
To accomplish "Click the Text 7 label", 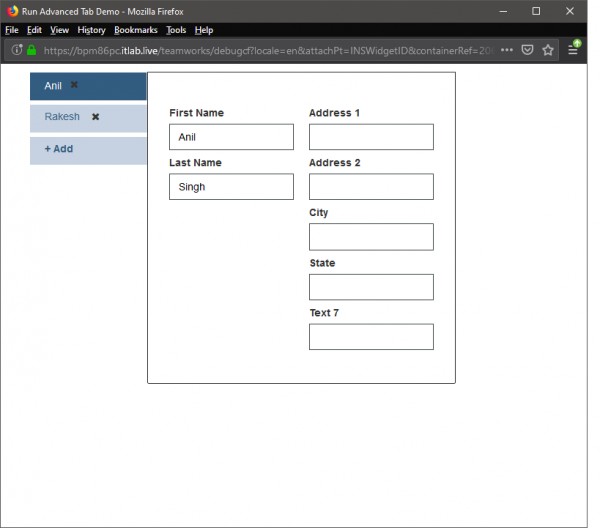I will (x=324, y=313).
